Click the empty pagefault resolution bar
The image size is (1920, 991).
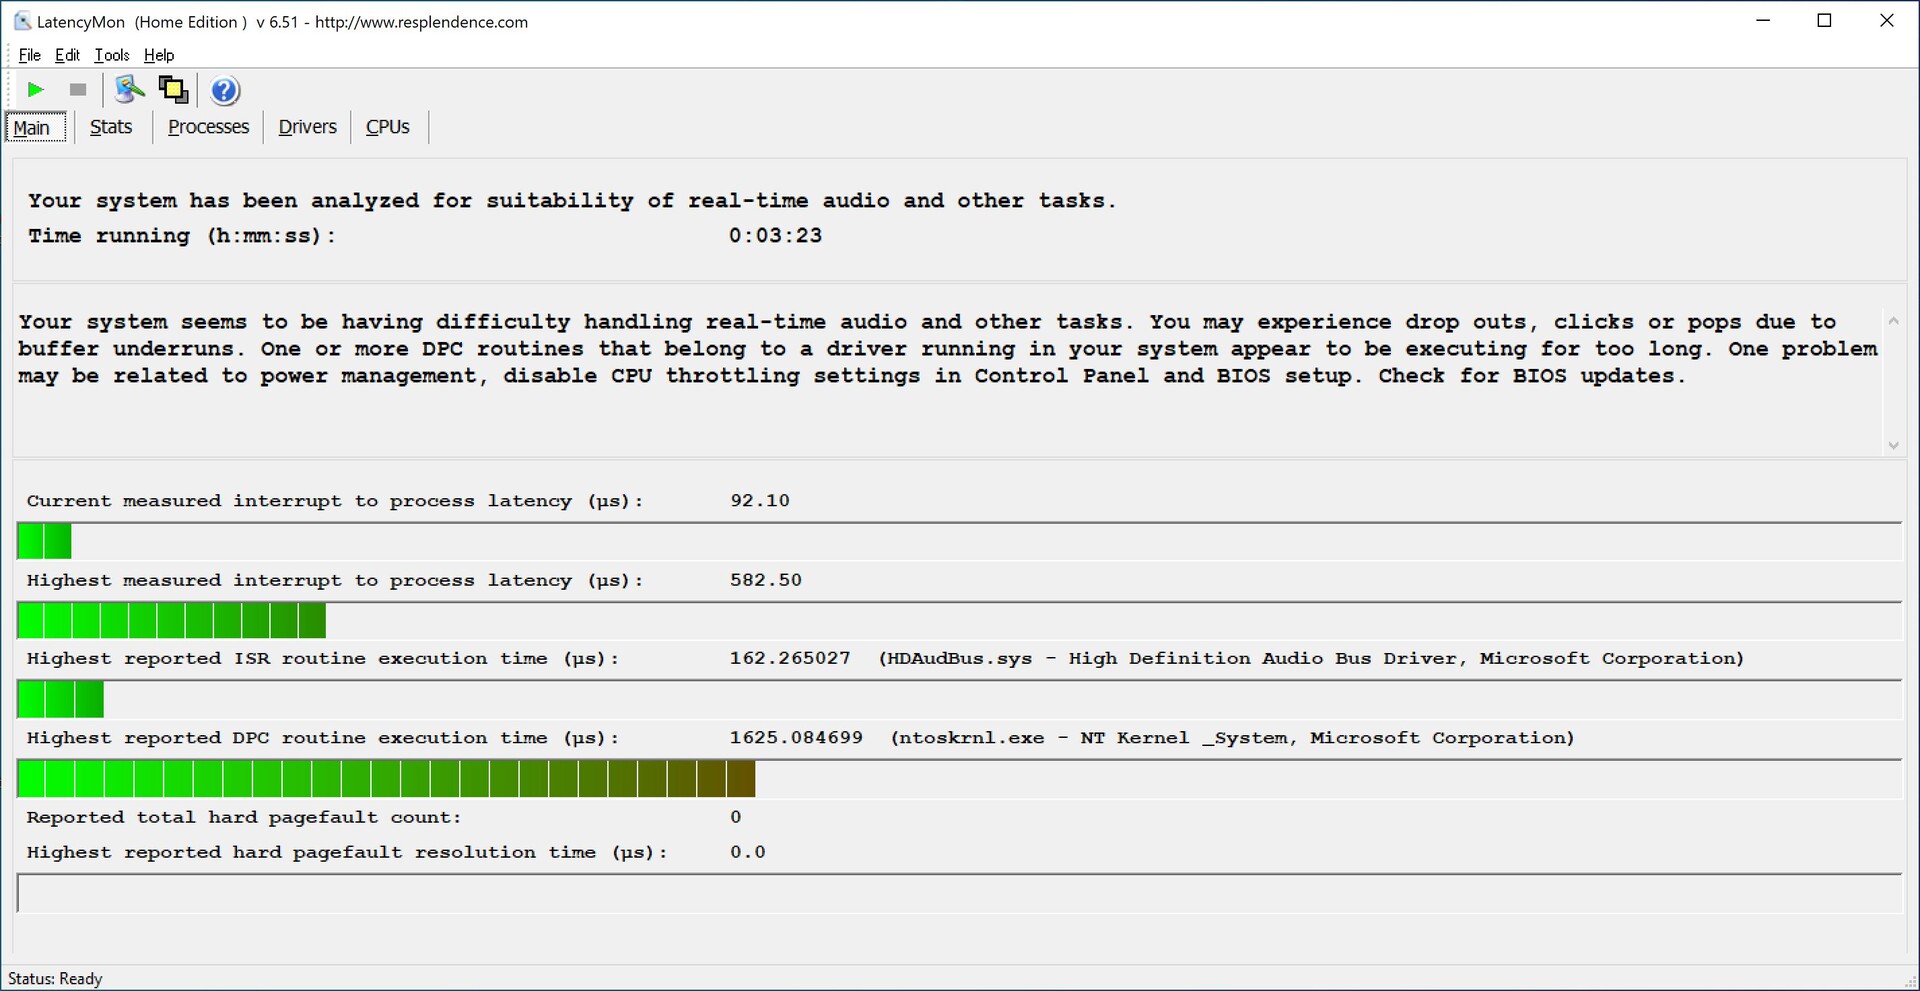point(959,893)
